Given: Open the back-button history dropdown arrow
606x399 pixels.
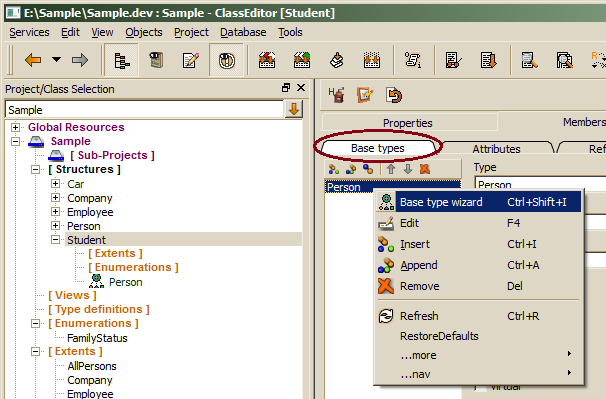Looking at the screenshot, I should [x=56, y=60].
